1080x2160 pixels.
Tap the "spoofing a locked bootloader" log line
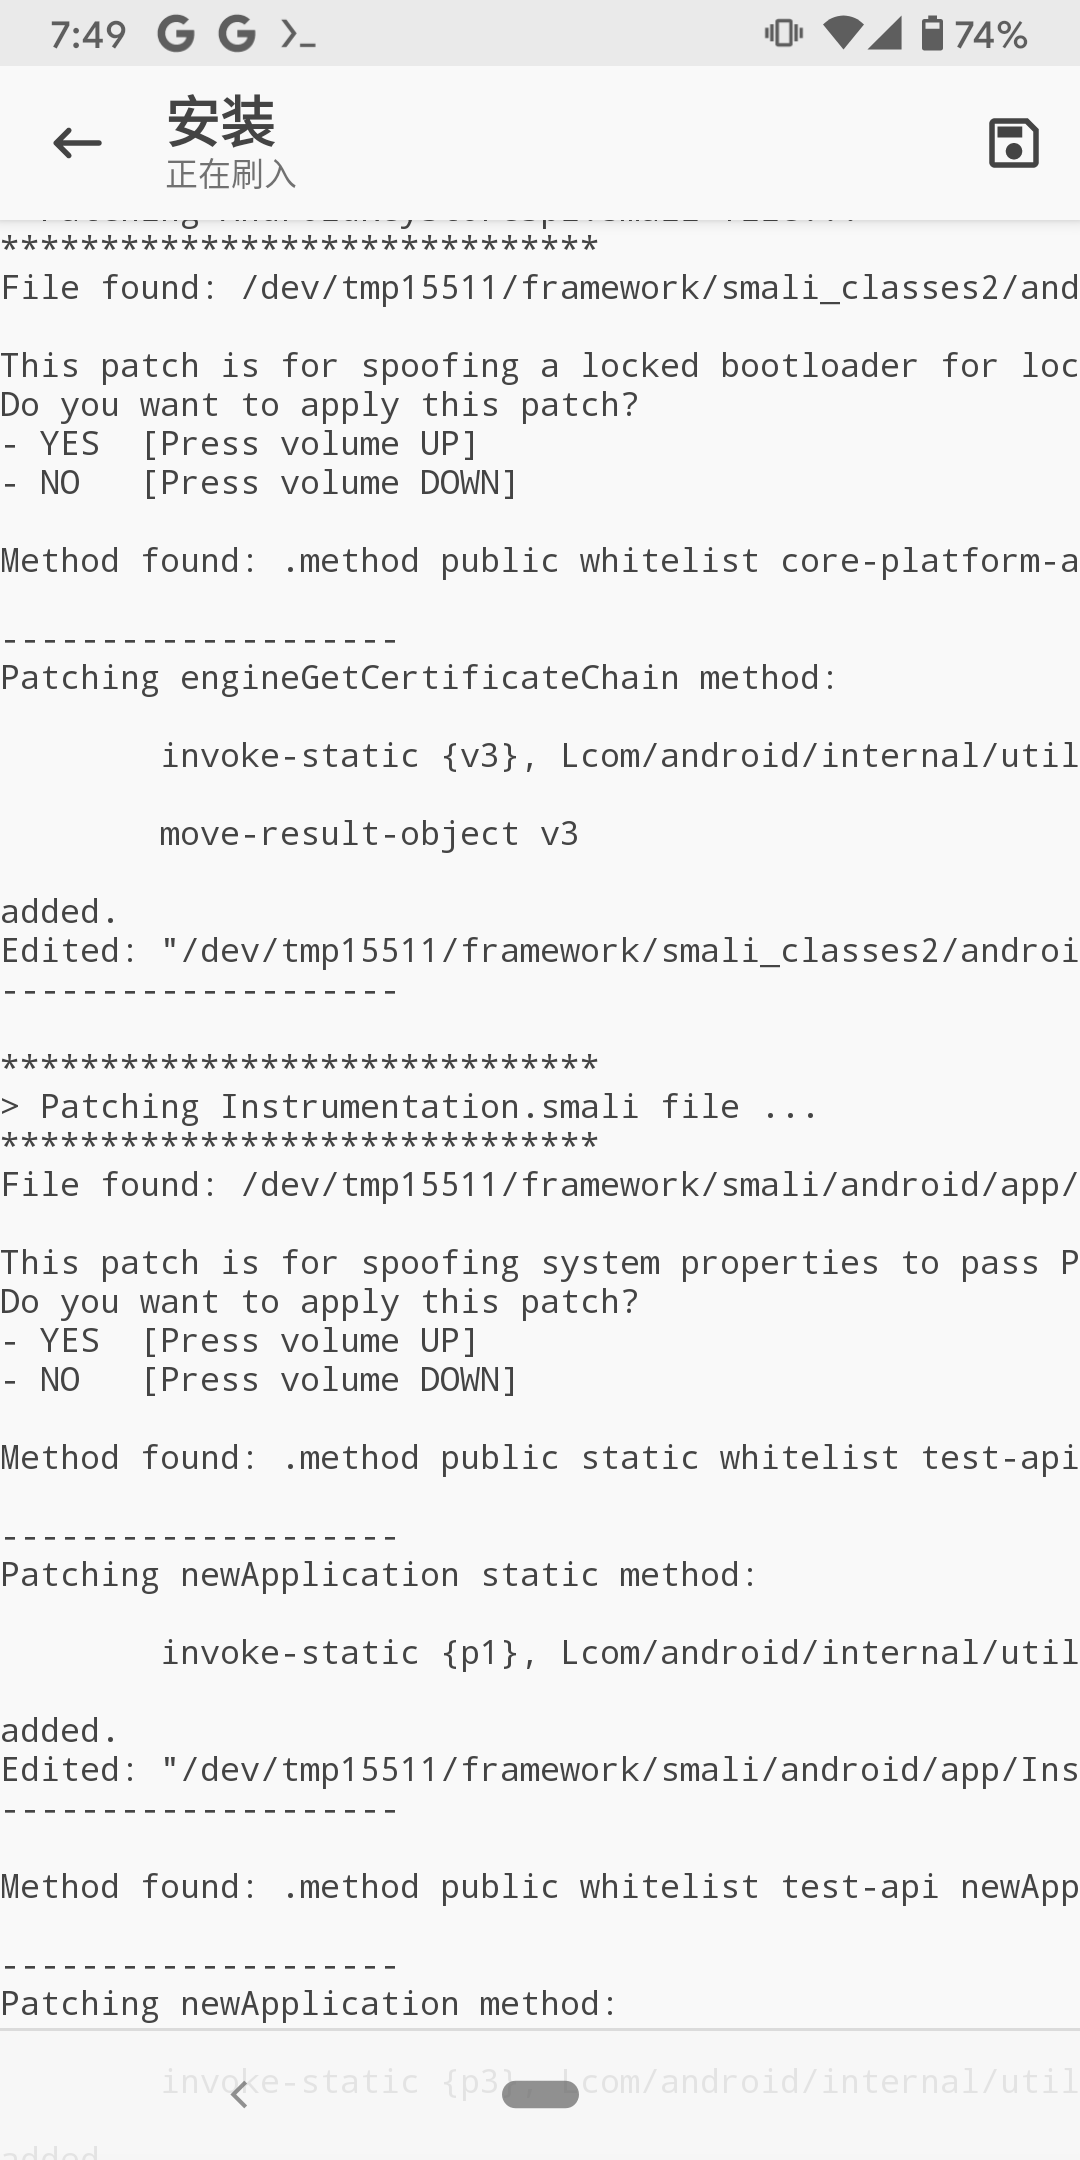coord(540,366)
